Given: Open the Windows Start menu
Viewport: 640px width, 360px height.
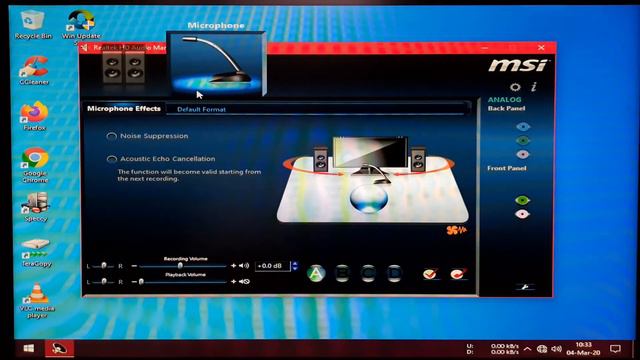Looking at the screenshot, I should pyautogui.click(x=29, y=349).
